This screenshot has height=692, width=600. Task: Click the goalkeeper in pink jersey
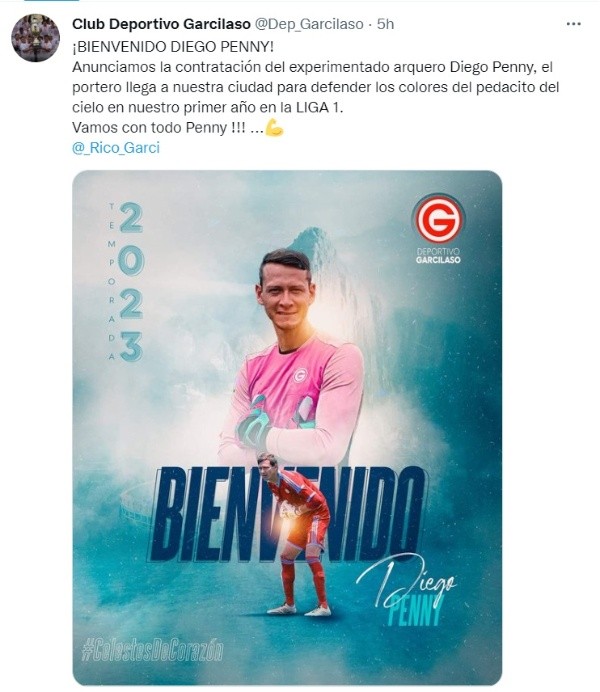[x=292, y=357]
